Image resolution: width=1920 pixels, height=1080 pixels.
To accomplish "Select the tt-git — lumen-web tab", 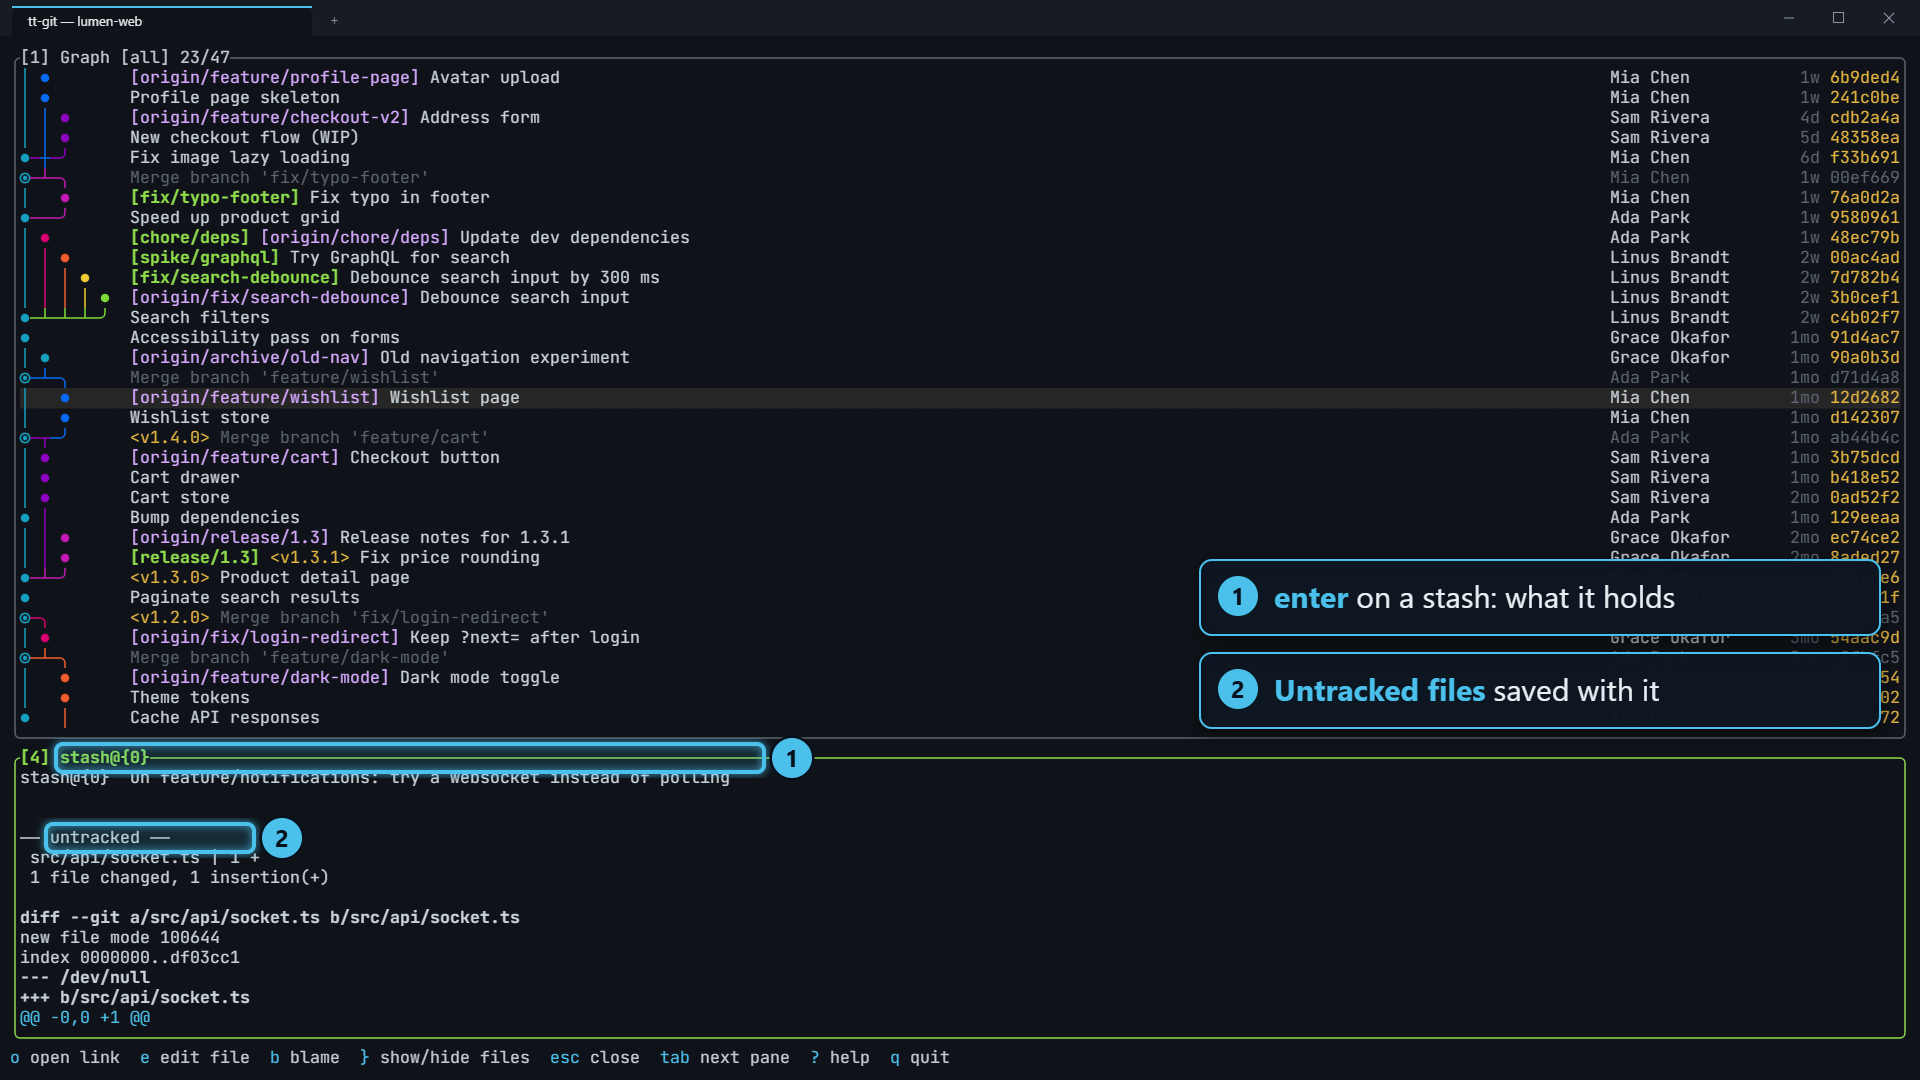I will click(x=162, y=21).
